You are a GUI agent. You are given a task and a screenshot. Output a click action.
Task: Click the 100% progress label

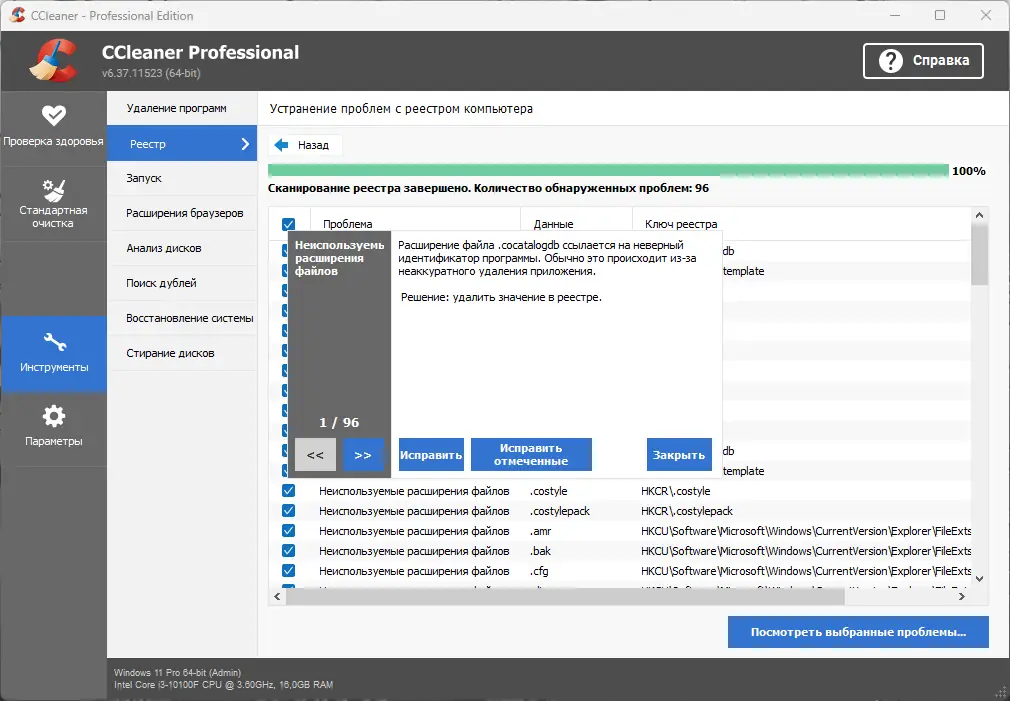pos(969,171)
